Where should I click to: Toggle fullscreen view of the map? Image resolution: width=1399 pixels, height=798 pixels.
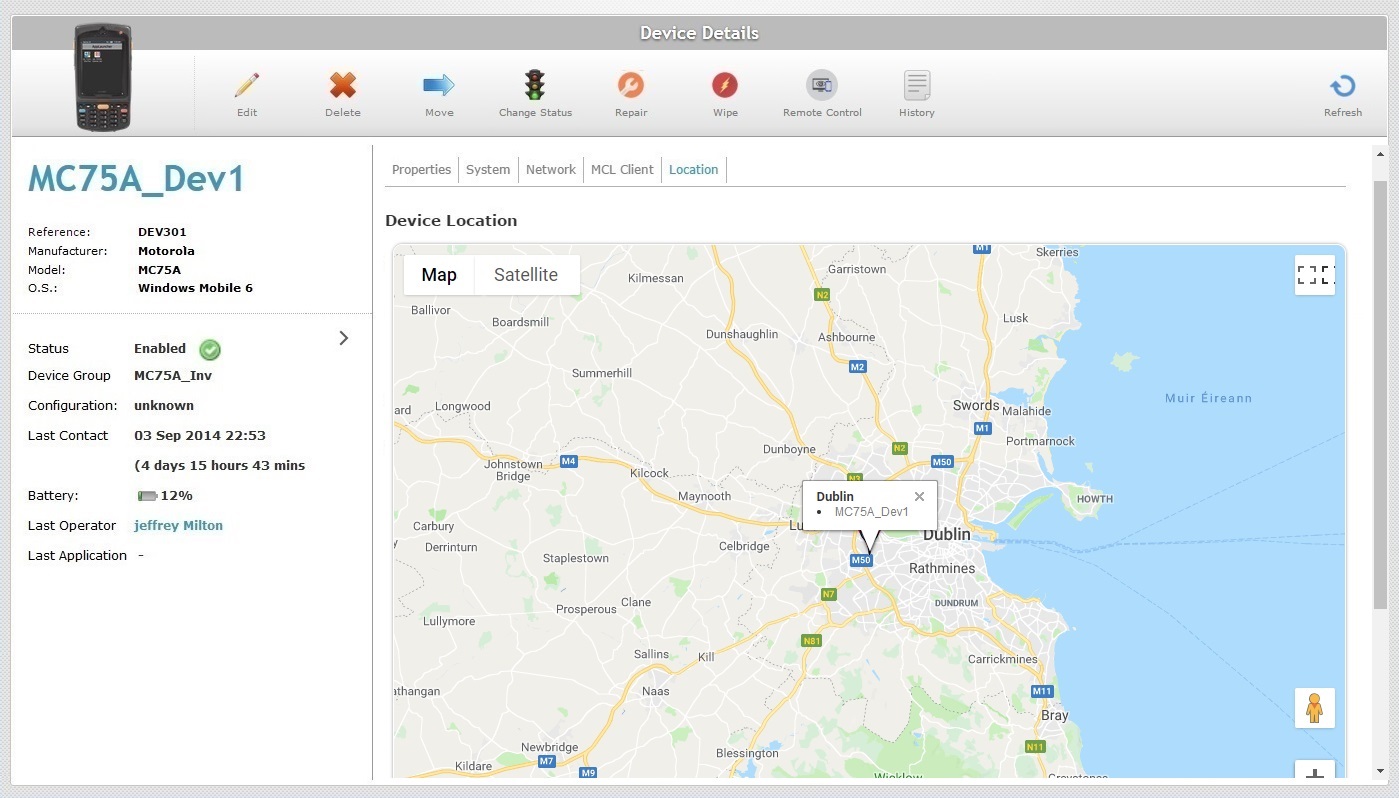pos(1314,275)
